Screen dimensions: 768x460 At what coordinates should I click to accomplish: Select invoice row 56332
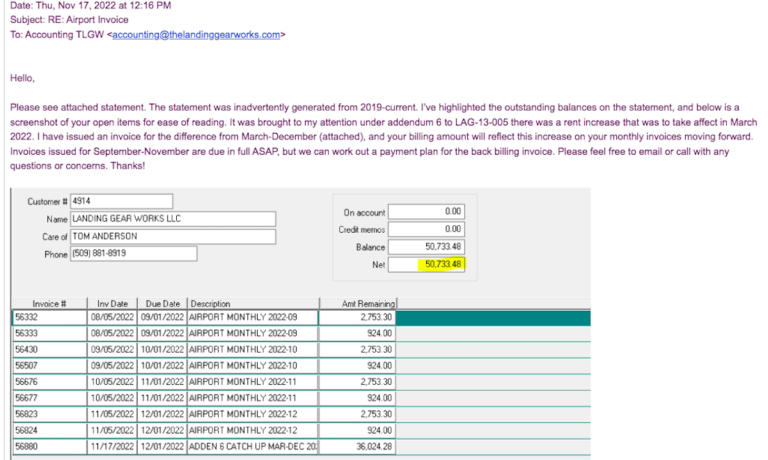(49, 317)
